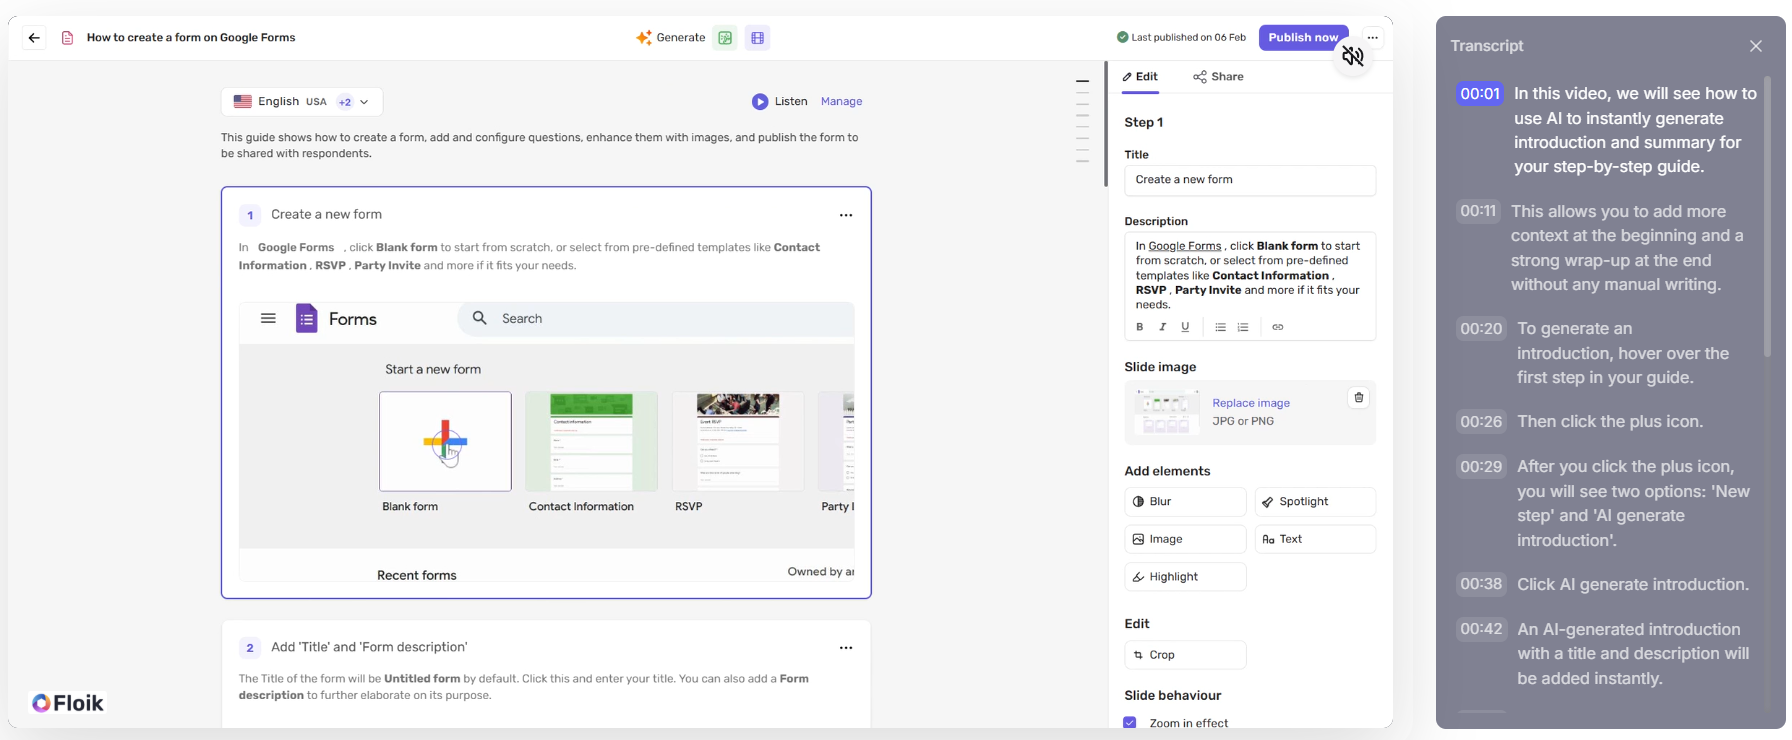
Task: Open the green image view icon
Action: (x=725, y=38)
